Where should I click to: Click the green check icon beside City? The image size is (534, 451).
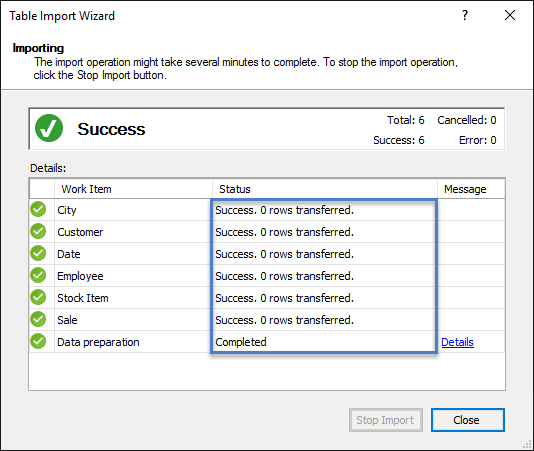tap(38, 209)
